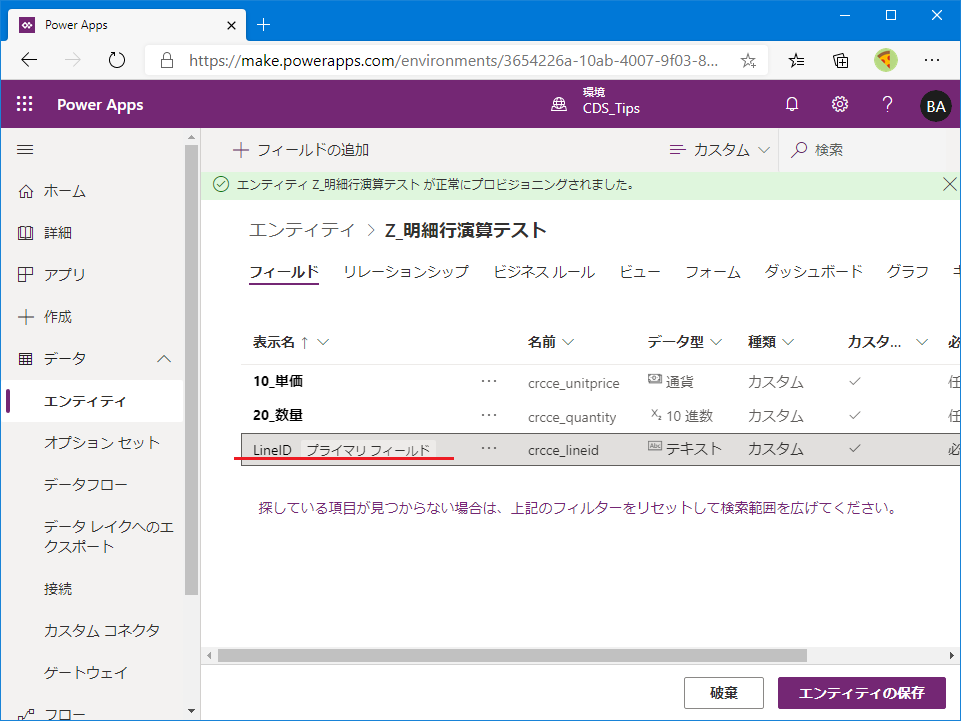This screenshot has width=961, height=721.
Task: Open ゲートウェイ in the sidebar
Action: click(x=86, y=673)
